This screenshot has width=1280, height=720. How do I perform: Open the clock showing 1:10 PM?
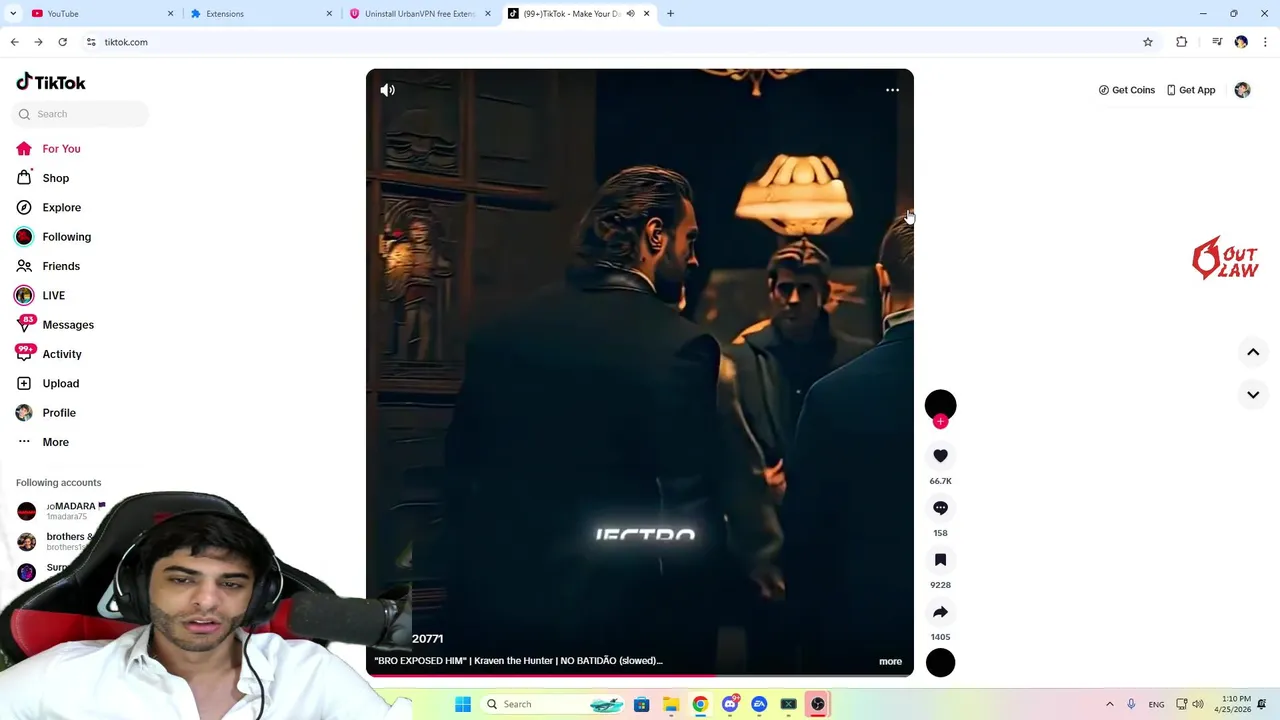1233,704
